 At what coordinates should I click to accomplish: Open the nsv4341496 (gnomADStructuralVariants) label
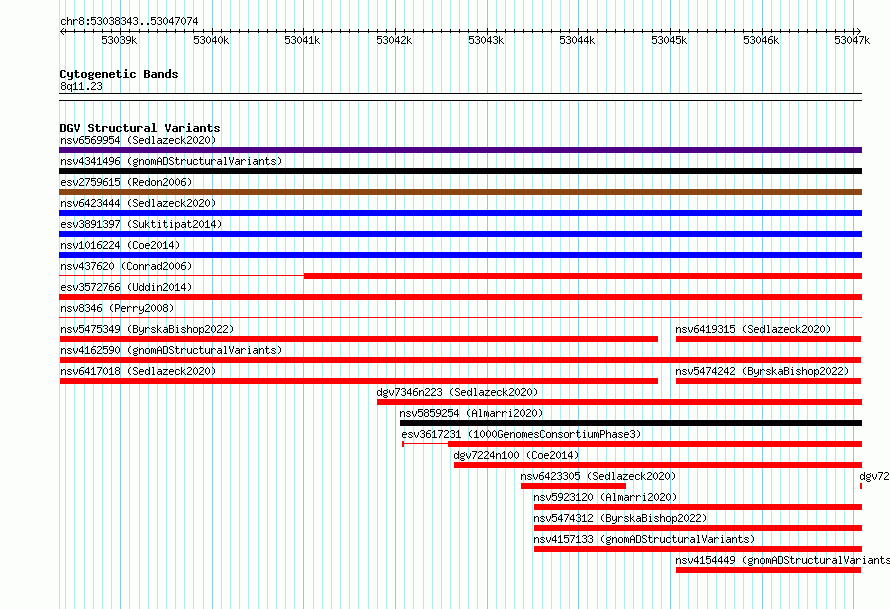(171, 161)
